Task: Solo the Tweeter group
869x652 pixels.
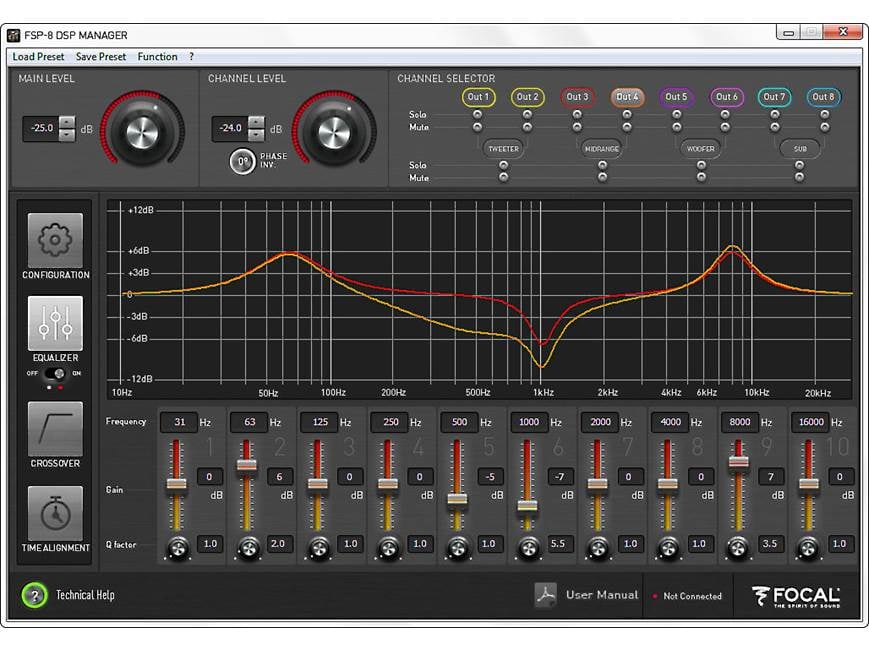Action: 503,165
